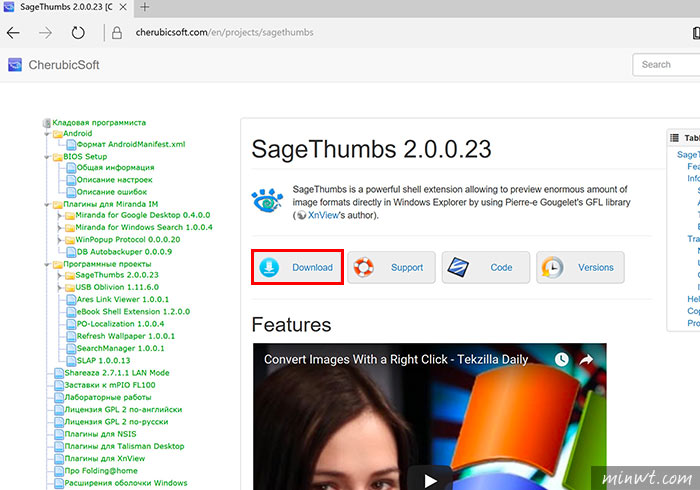700x490 pixels.
Task: Click the blue download arrow icon
Action: coord(269,267)
